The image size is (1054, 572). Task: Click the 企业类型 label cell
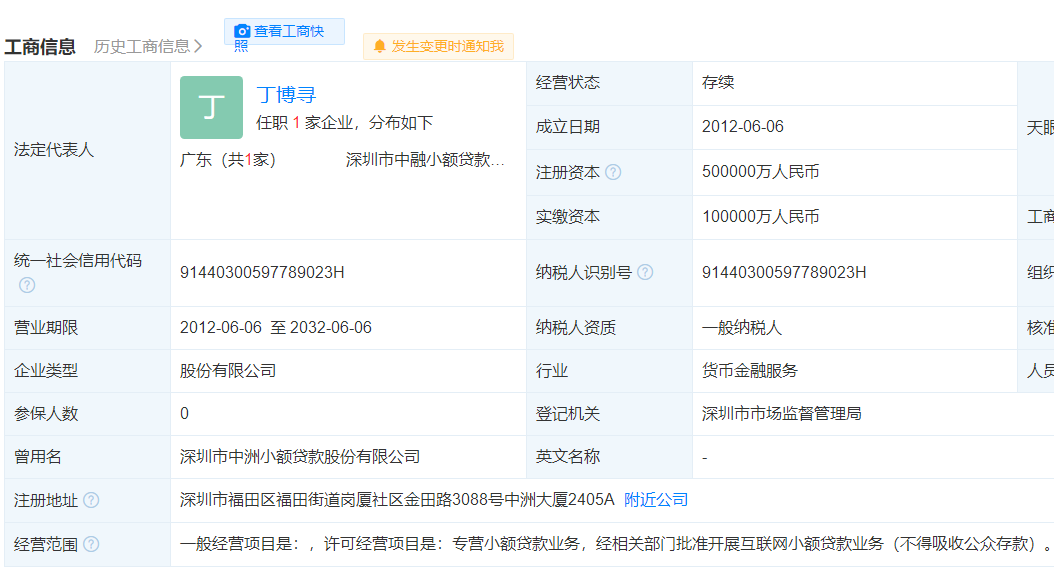[x=87, y=371]
